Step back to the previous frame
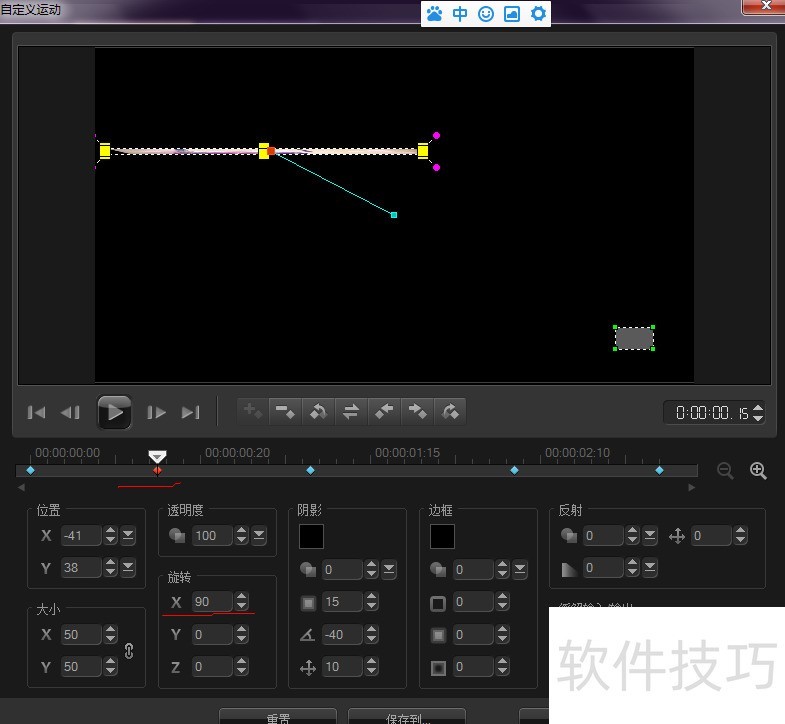785x724 pixels. point(70,412)
